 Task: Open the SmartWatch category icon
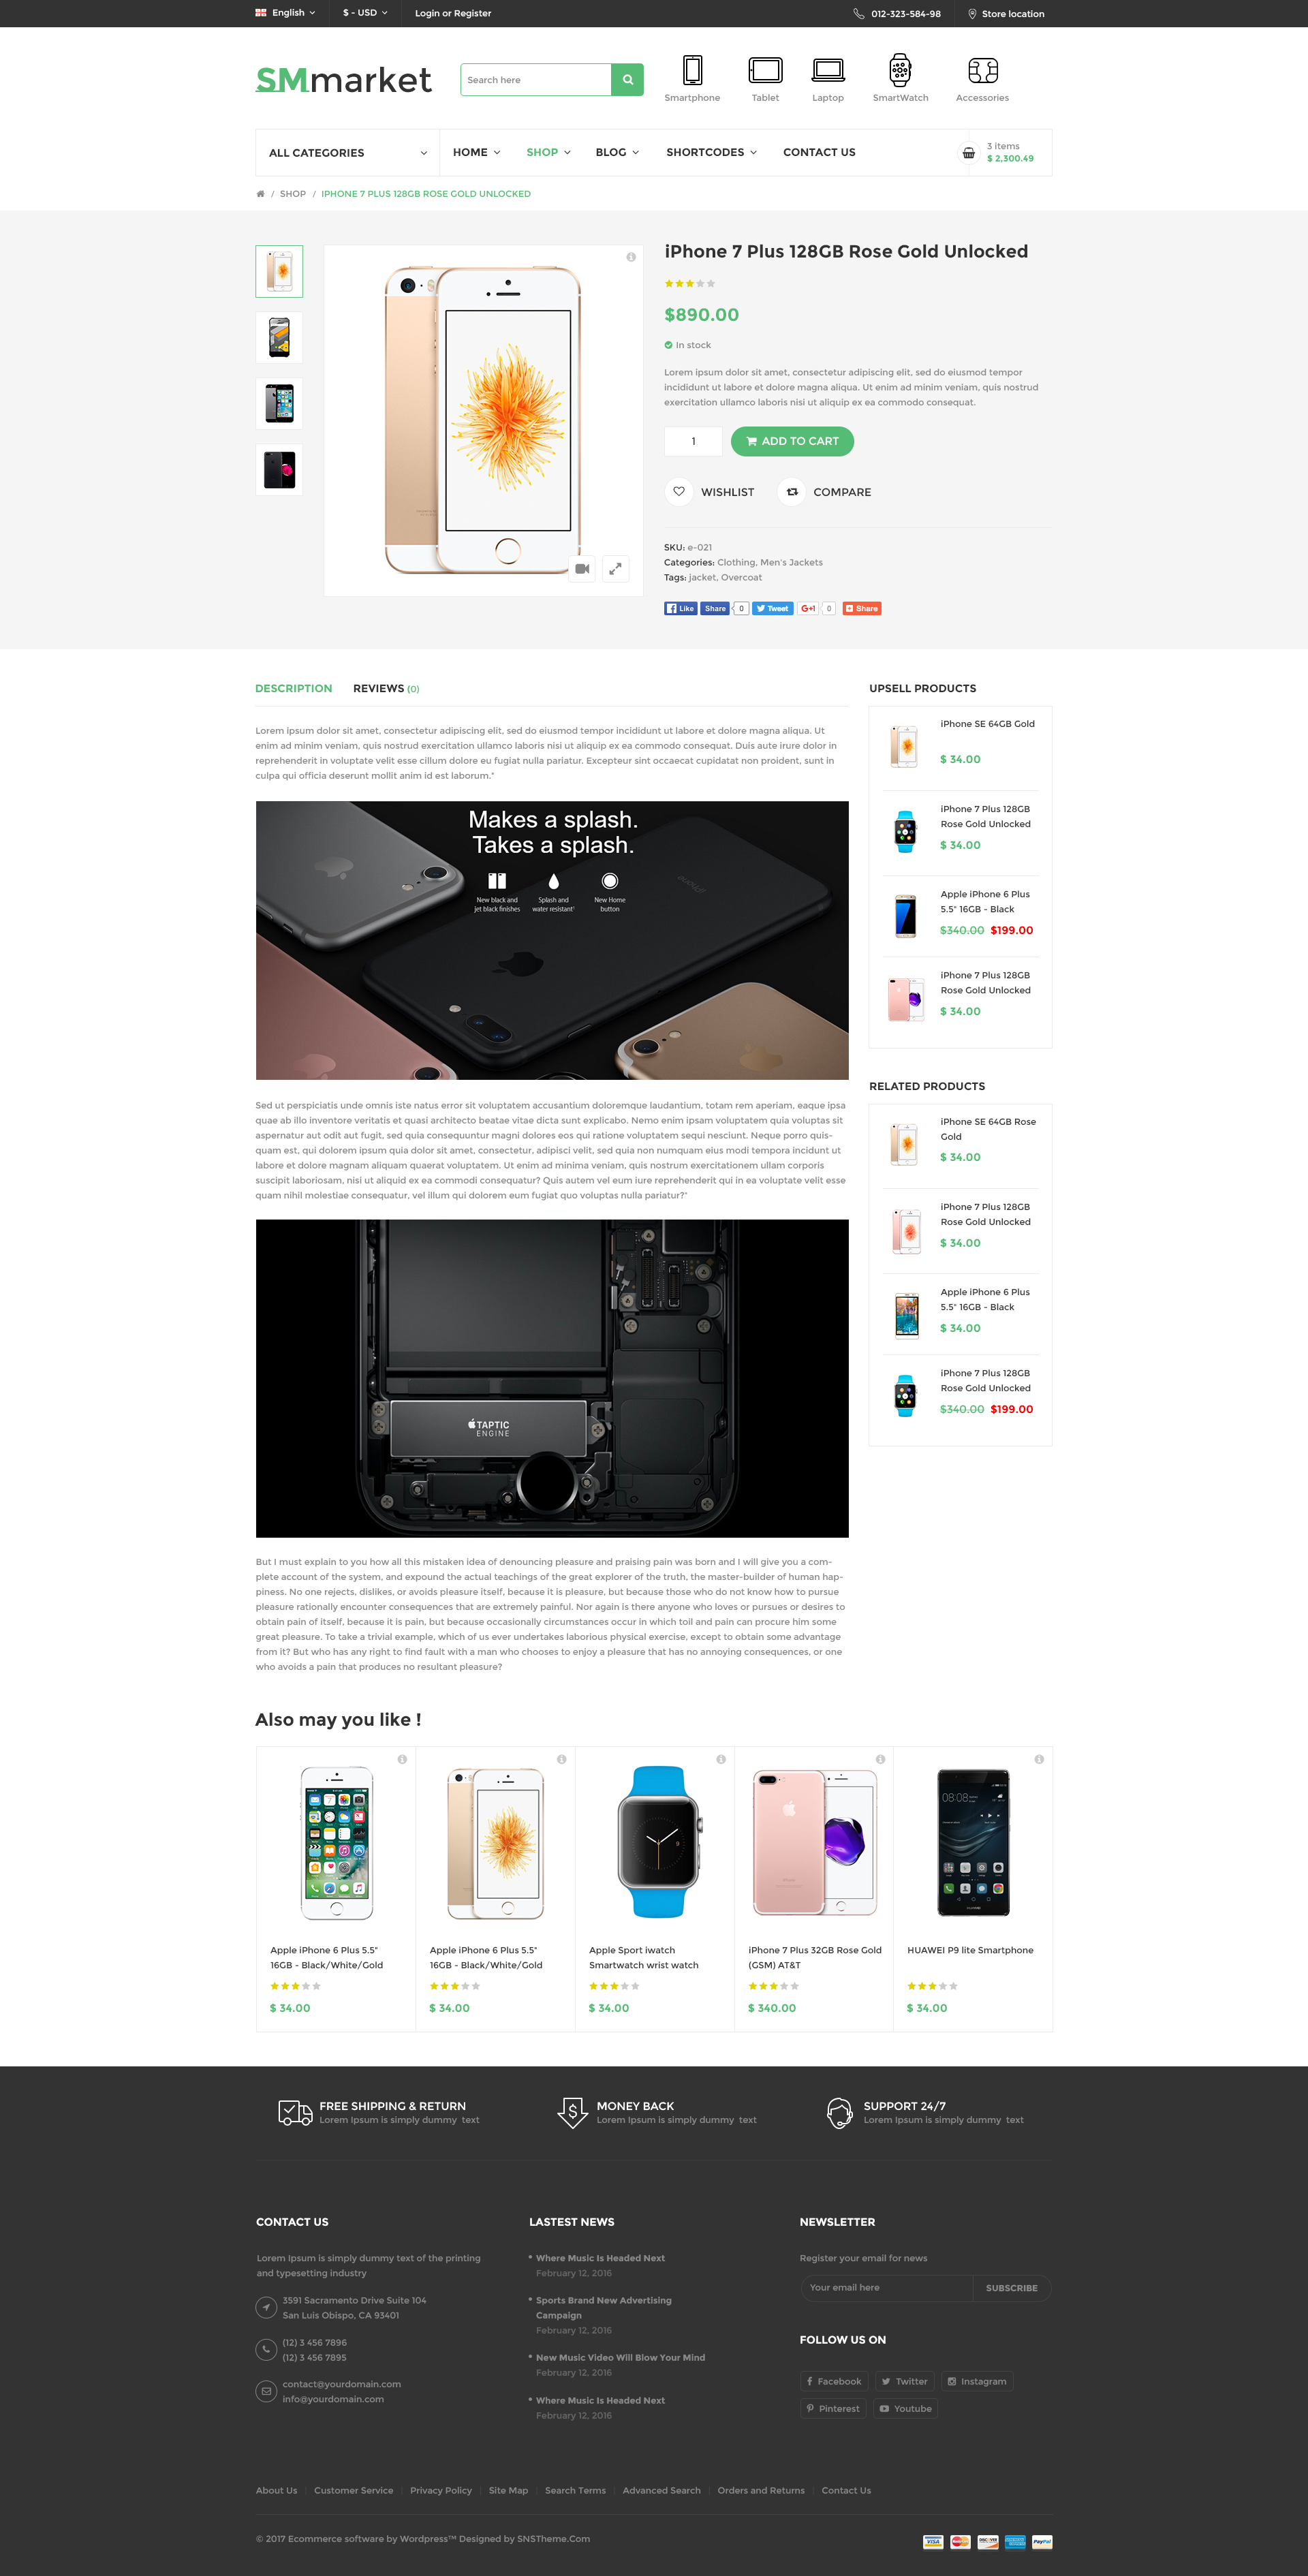[x=900, y=71]
